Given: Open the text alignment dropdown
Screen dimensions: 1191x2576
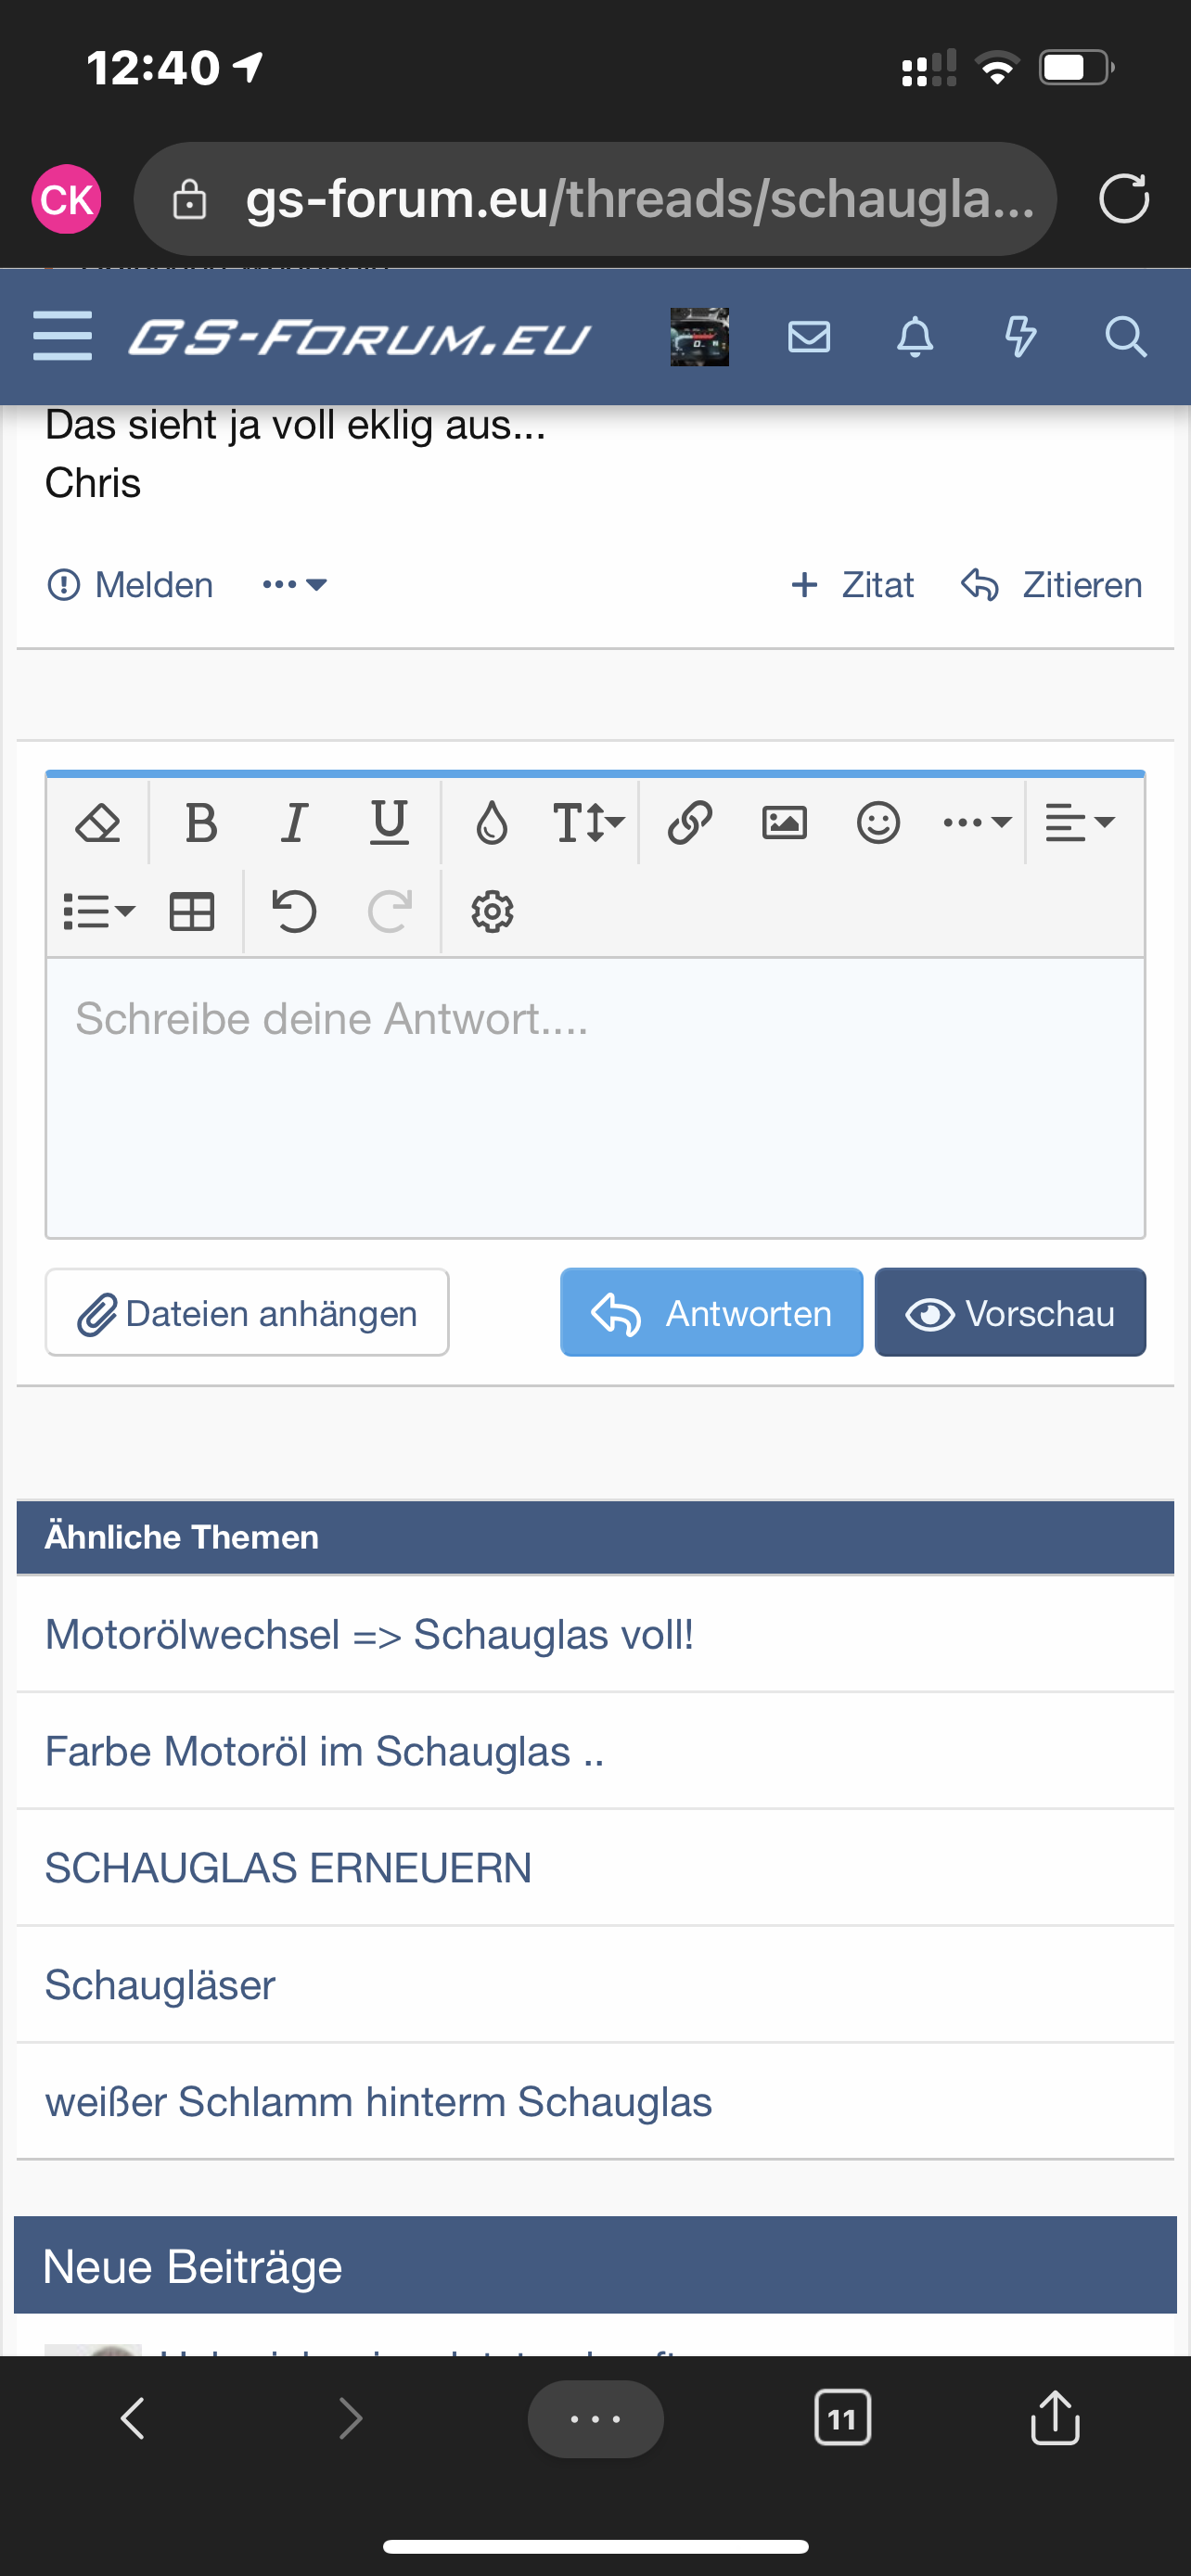Looking at the screenshot, I should tap(1079, 823).
